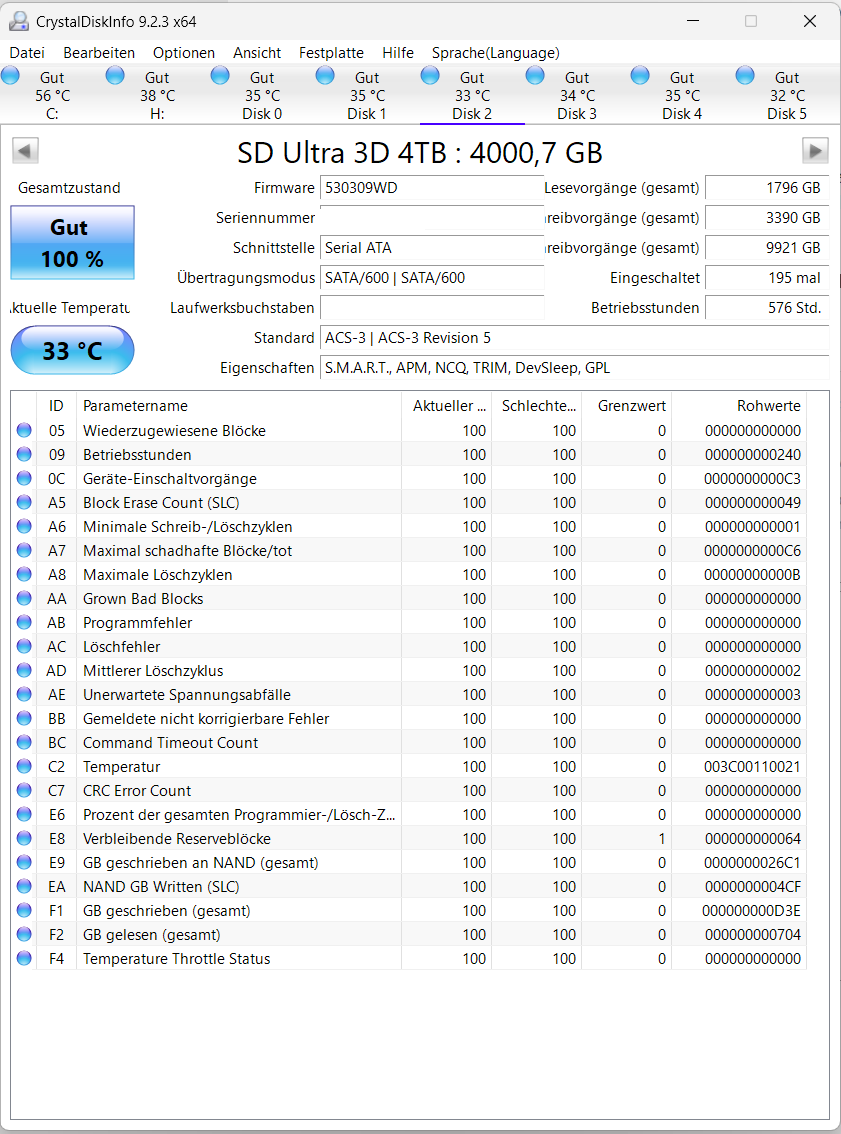This screenshot has width=841, height=1134.
Task: Click the Übertragungsmodus field SATA/600
Action: [432, 278]
